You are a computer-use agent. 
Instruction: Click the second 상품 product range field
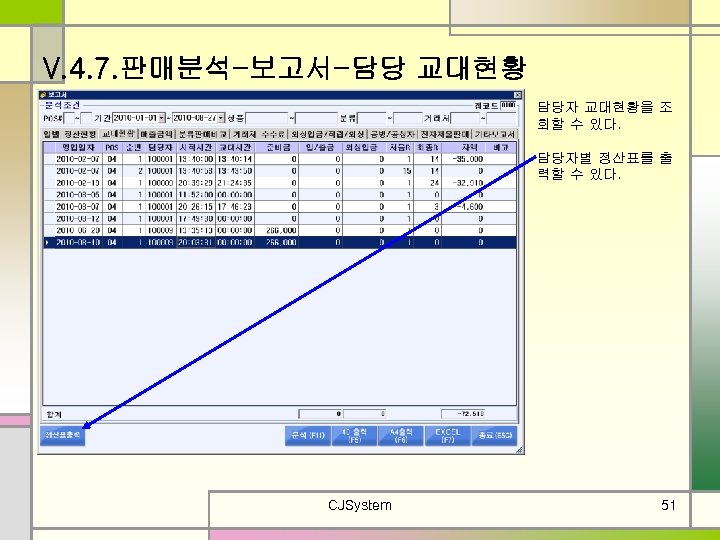316,118
